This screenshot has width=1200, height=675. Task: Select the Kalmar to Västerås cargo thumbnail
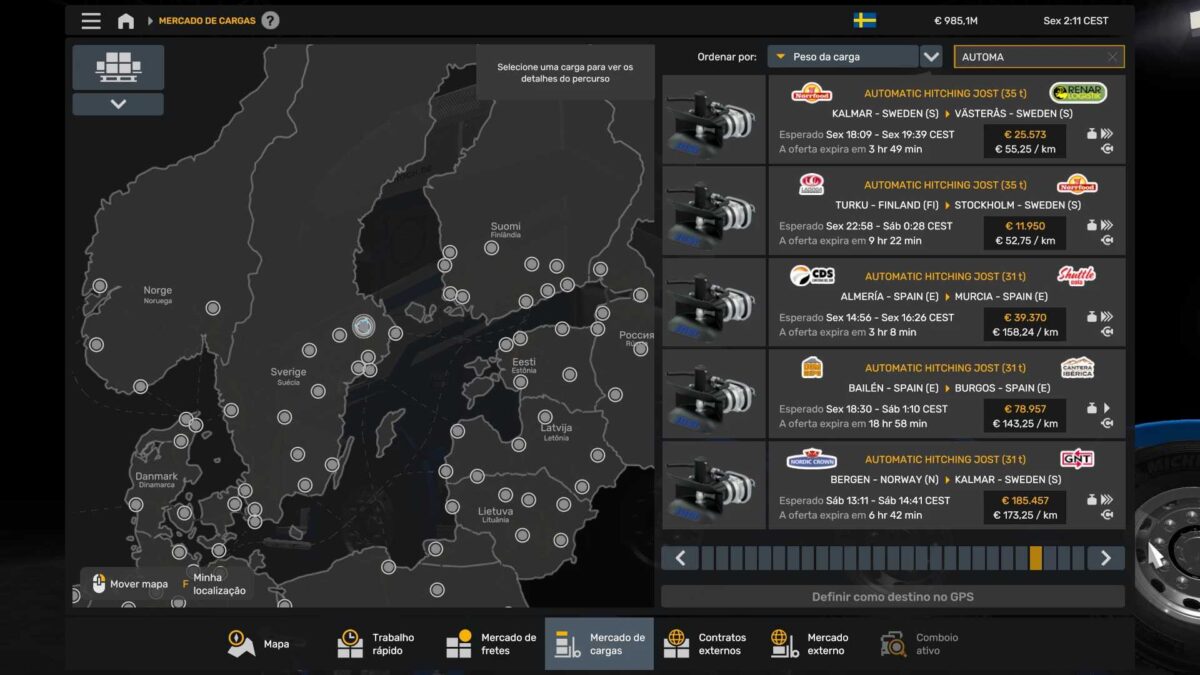coord(713,120)
